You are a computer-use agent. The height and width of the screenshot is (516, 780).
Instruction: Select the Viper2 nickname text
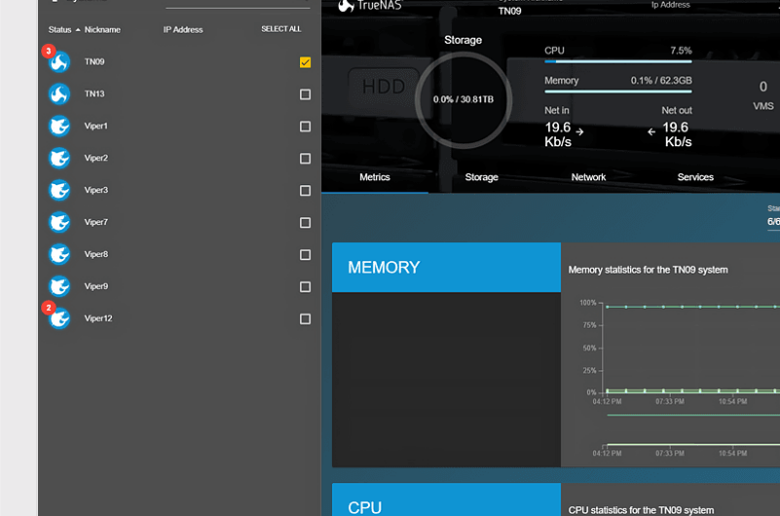coord(96,158)
